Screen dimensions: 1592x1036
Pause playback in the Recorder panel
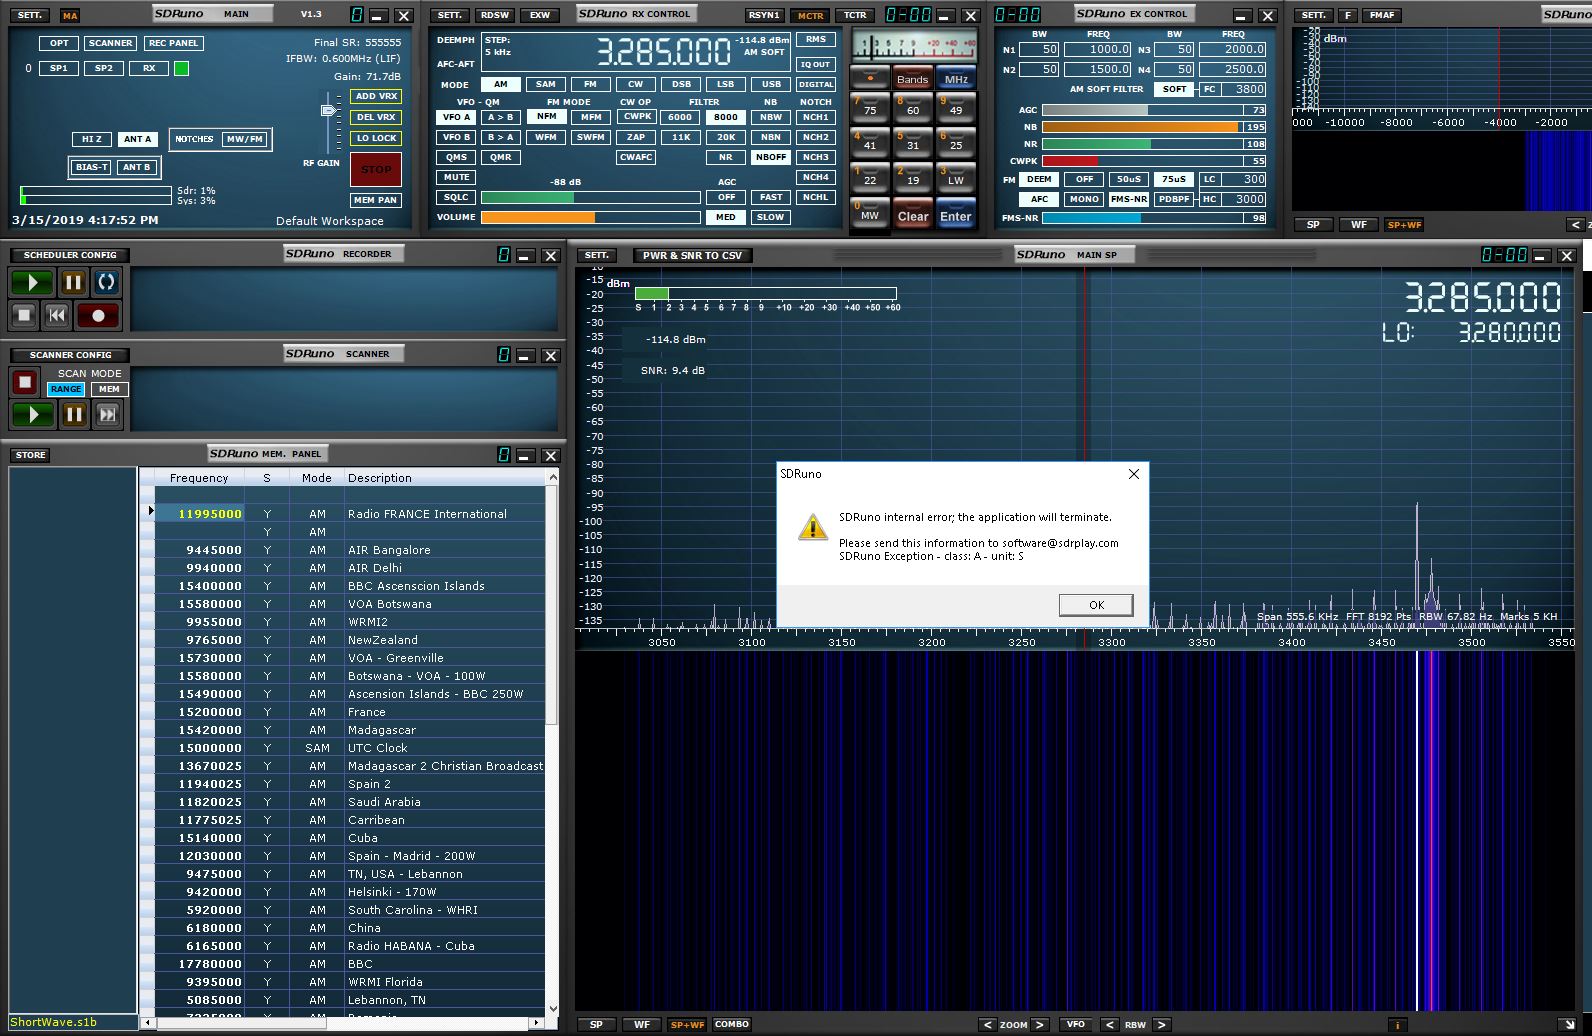(73, 283)
